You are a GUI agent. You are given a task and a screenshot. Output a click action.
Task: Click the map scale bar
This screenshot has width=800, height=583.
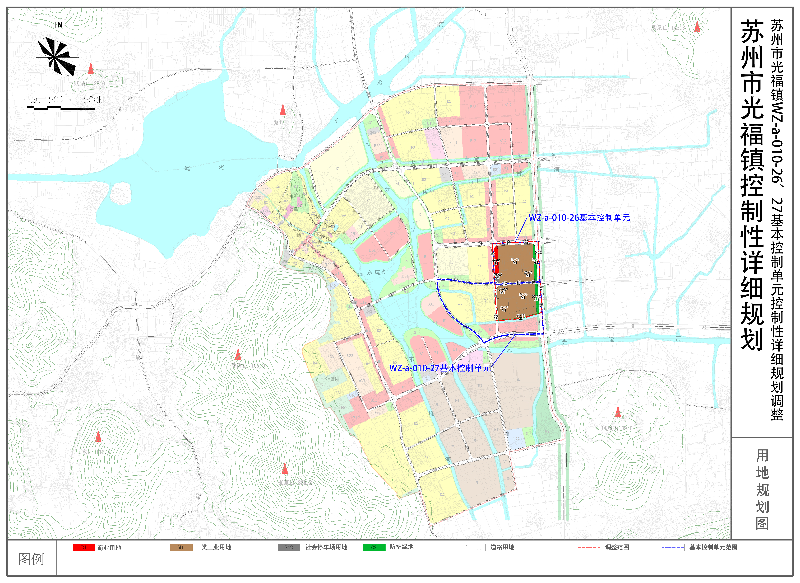click(65, 100)
